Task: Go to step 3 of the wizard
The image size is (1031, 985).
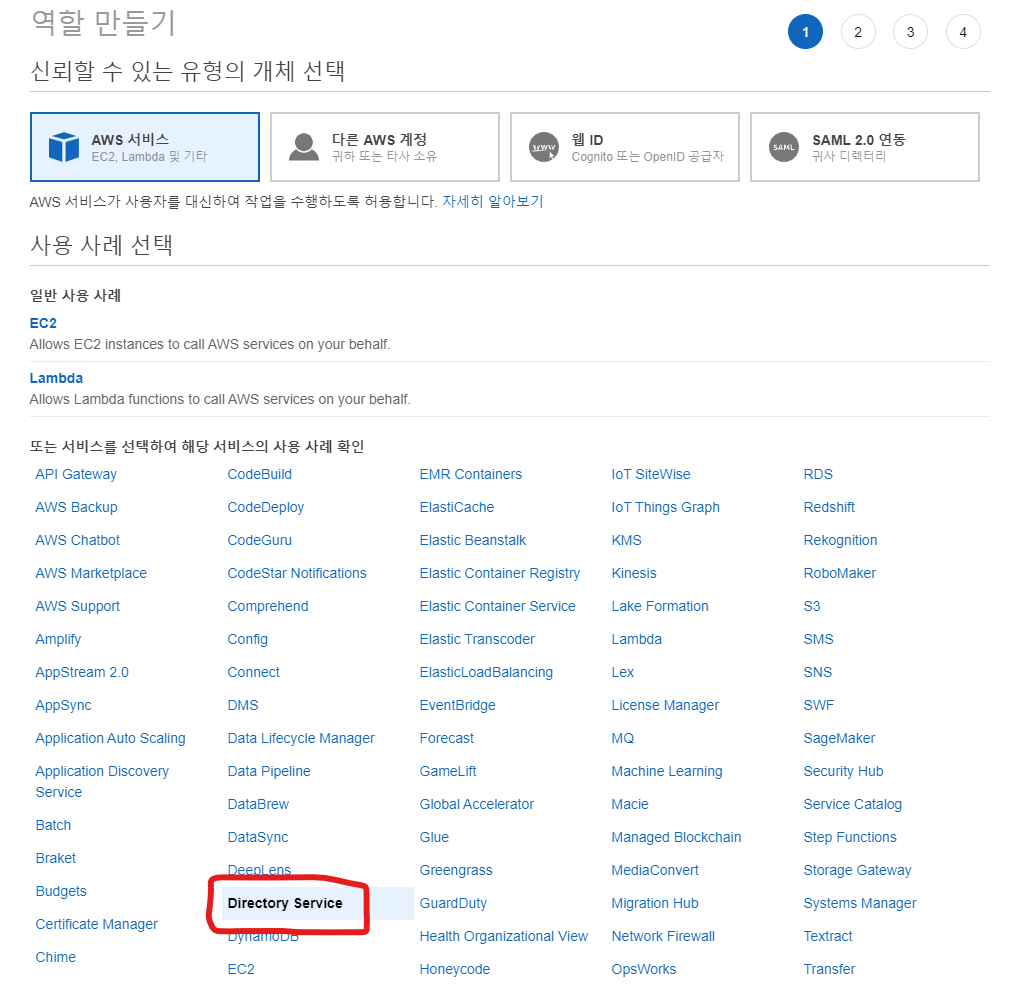Action: (x=911, y=32)
